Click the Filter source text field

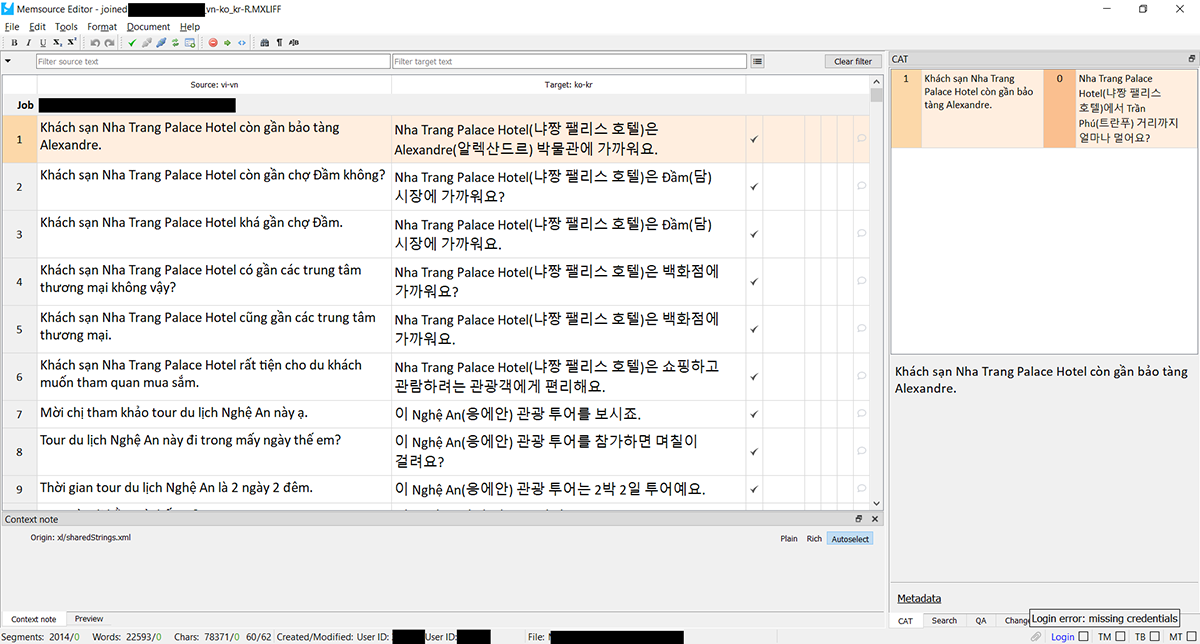(212, 62)
